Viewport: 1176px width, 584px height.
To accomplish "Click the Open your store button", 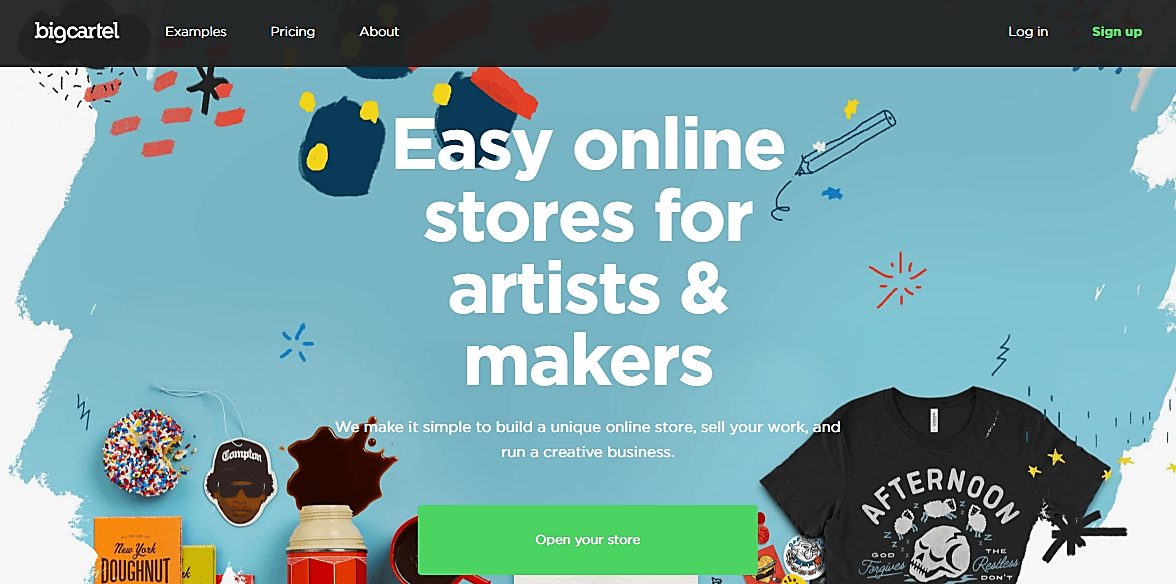I will pyautogui.click(x=587, y=540).
